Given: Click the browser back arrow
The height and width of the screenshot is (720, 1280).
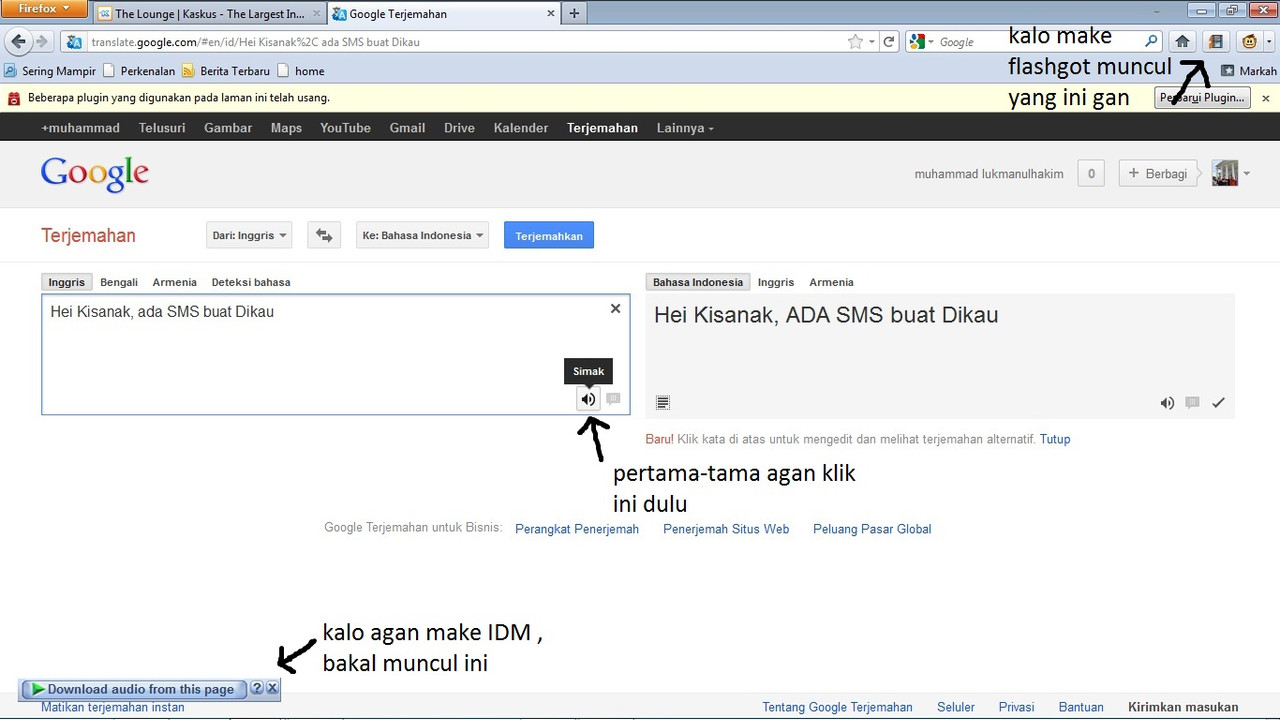Looking at the screenshot, I should (x=18, y=42).
